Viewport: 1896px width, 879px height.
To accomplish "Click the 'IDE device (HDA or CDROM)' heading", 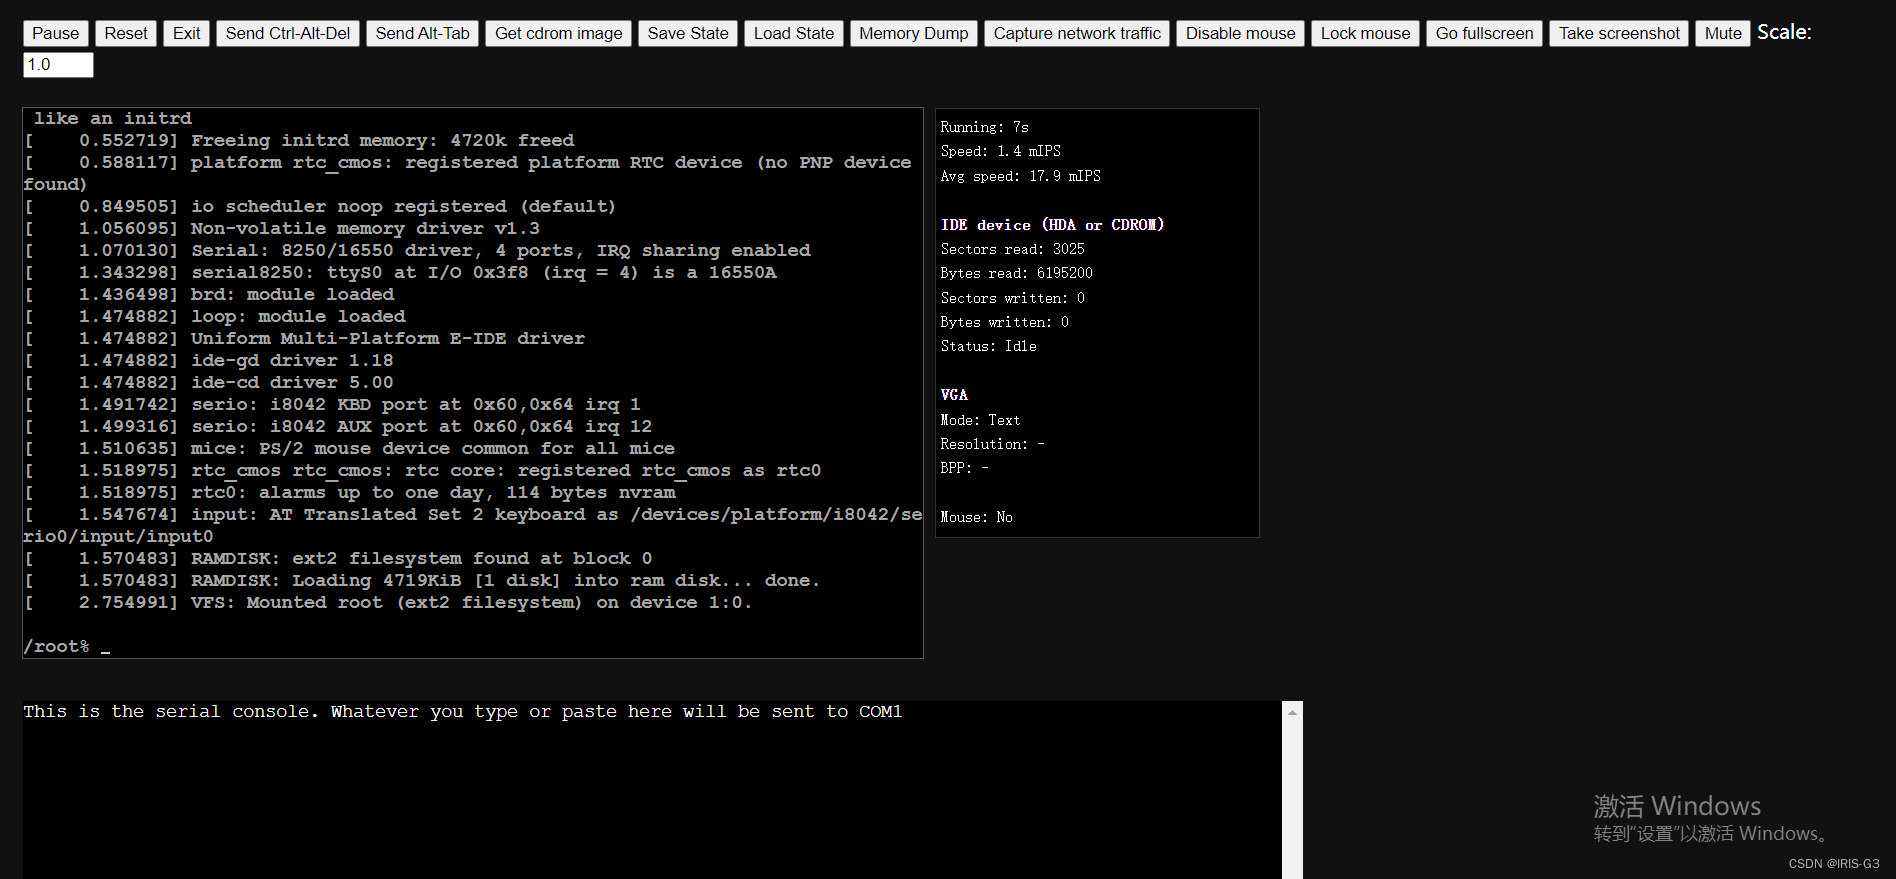I will point(1052,225).
